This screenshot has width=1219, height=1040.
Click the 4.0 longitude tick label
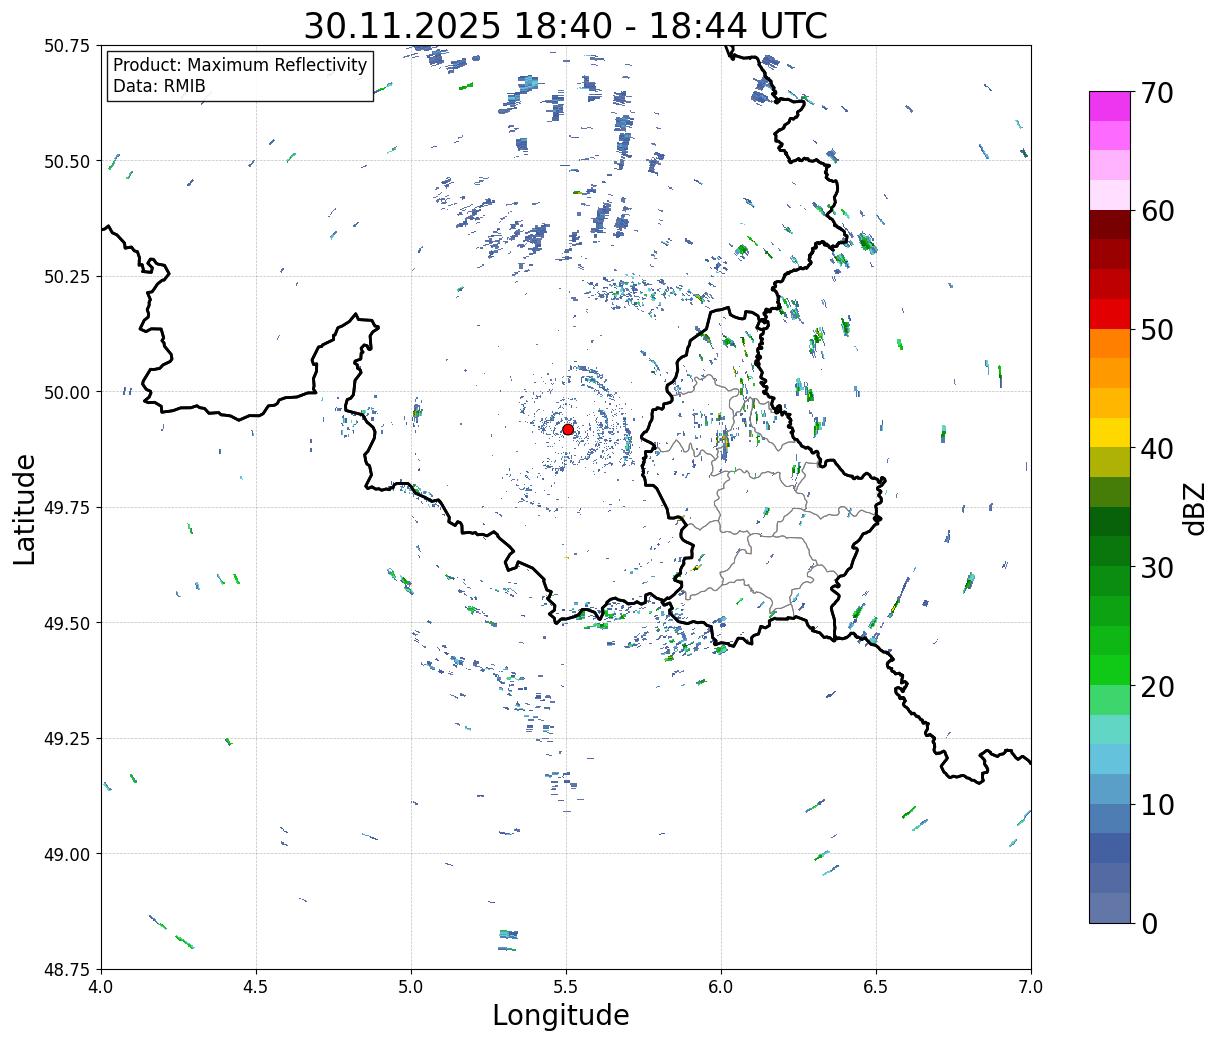(x=101, y=987)
